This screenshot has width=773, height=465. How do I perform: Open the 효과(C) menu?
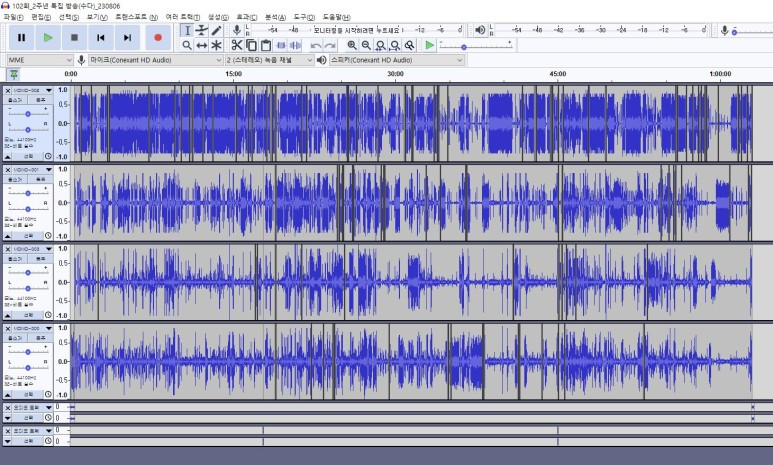[x=247, y=17]
